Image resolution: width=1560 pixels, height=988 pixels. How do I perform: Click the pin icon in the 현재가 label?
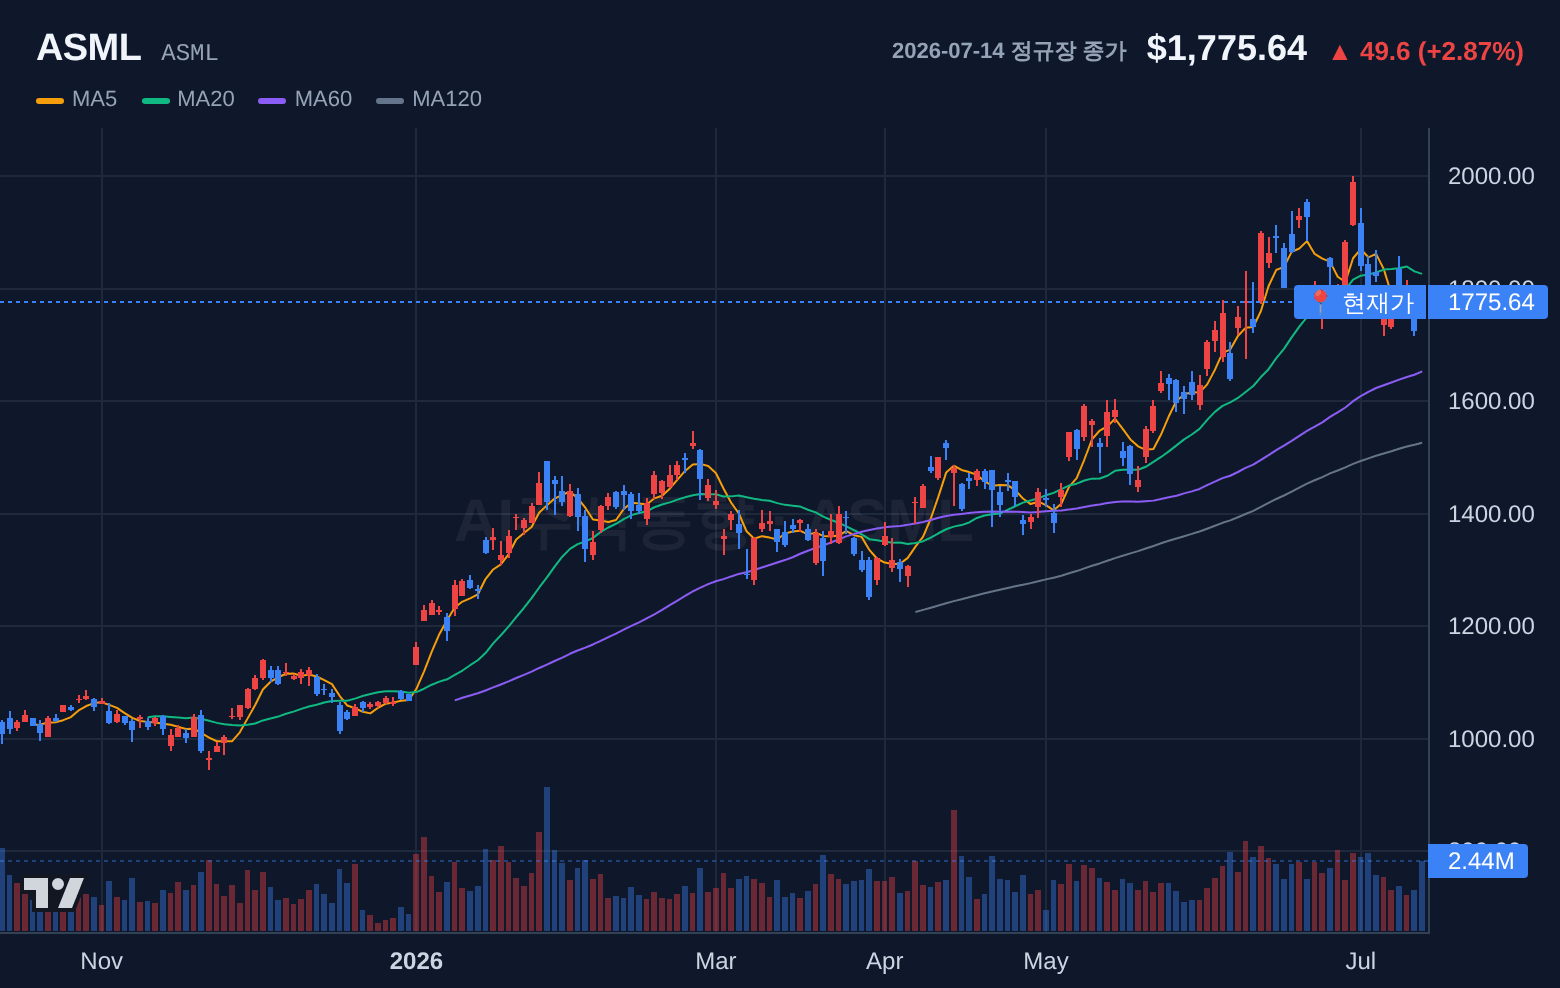click(1320, 301)
